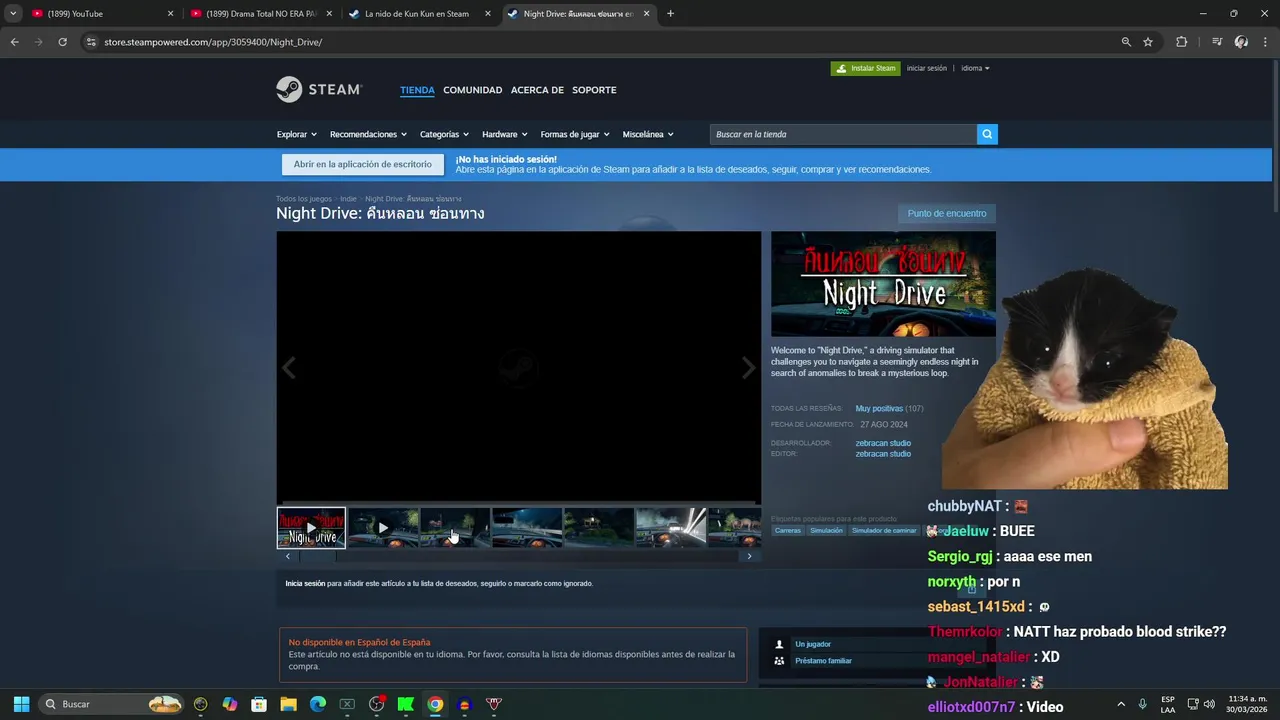Screen dimensions: 1280x720
Task: Bookmark this page with the star icon
Action: [x=1148, y=42]
